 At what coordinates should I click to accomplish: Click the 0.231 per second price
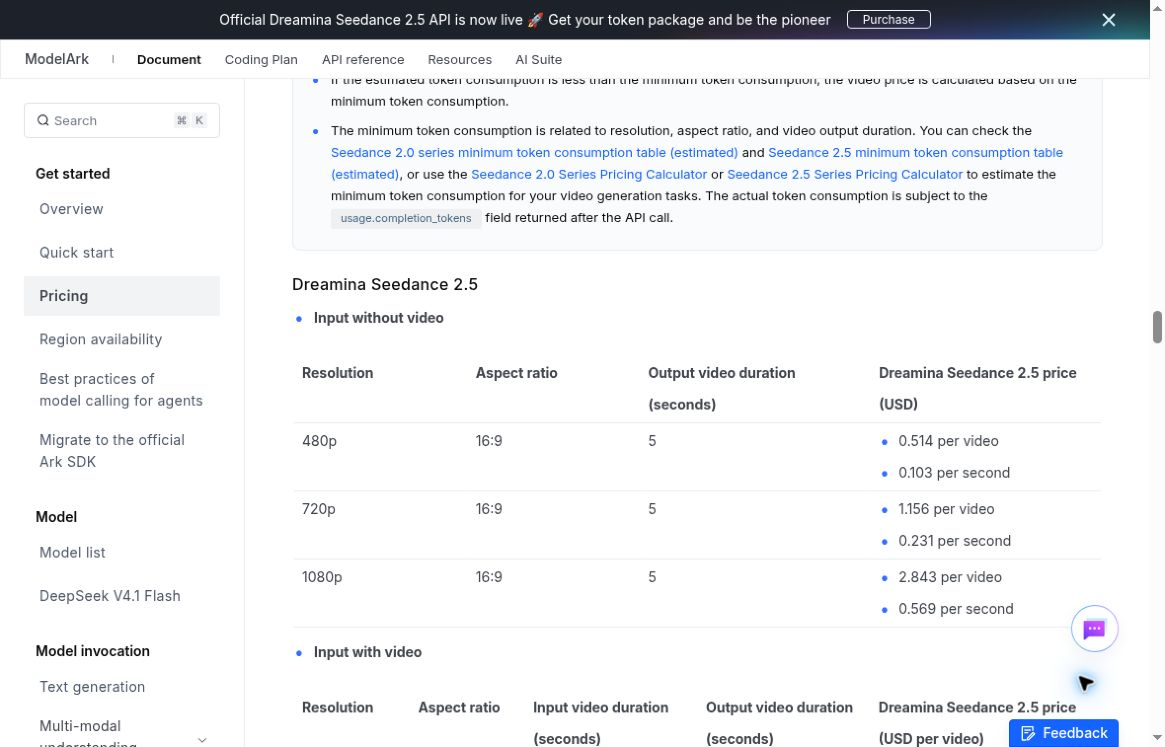pyautogui.click(x=954, y=541)
